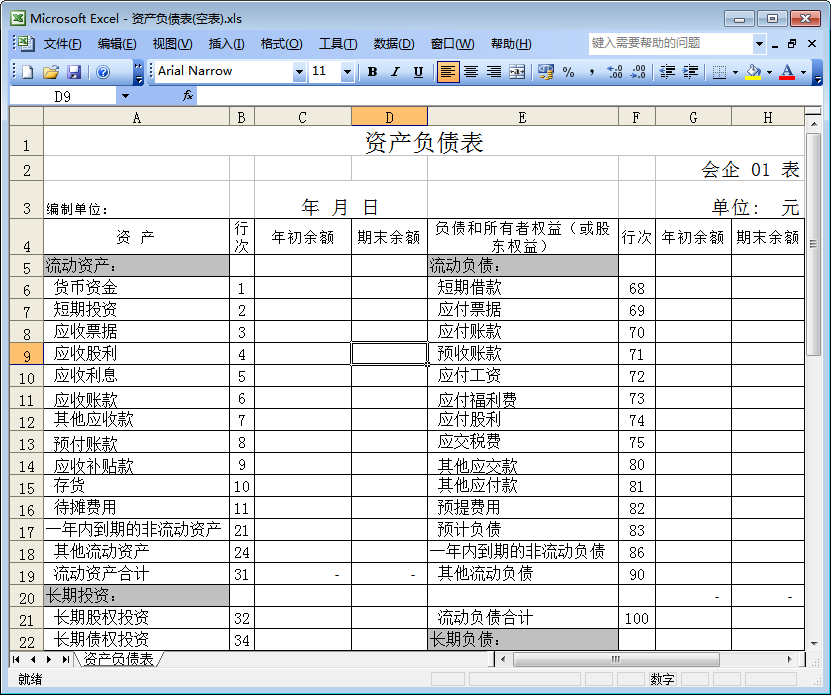
Task: Open the 工具(T) menu
Action: point(338,44)
